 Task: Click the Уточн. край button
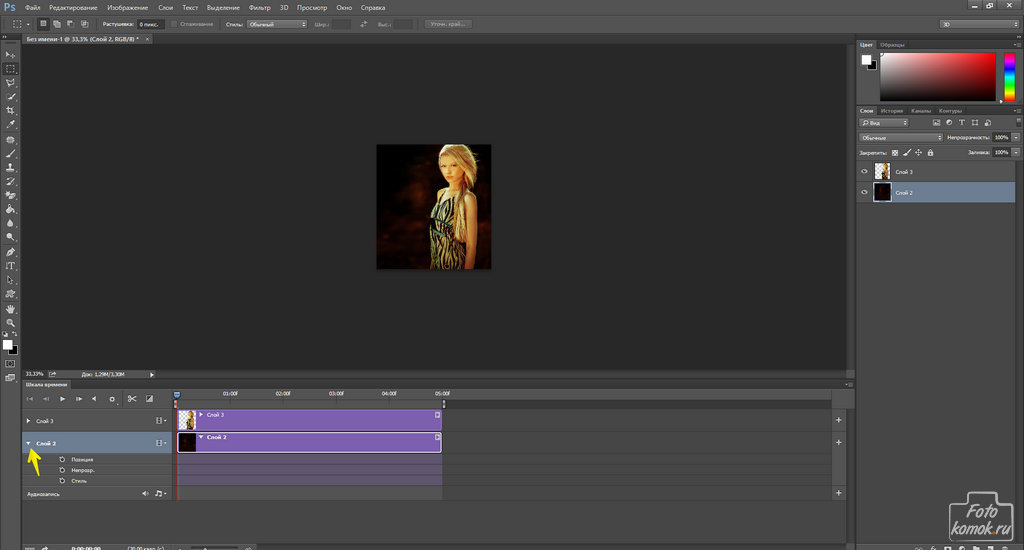coord(450,23)
